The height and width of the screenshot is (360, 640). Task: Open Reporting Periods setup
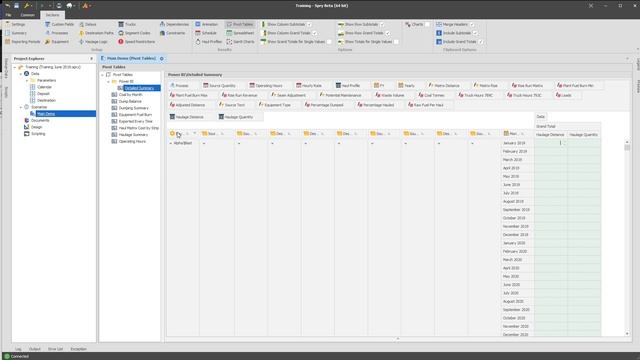tap(22, 42)
